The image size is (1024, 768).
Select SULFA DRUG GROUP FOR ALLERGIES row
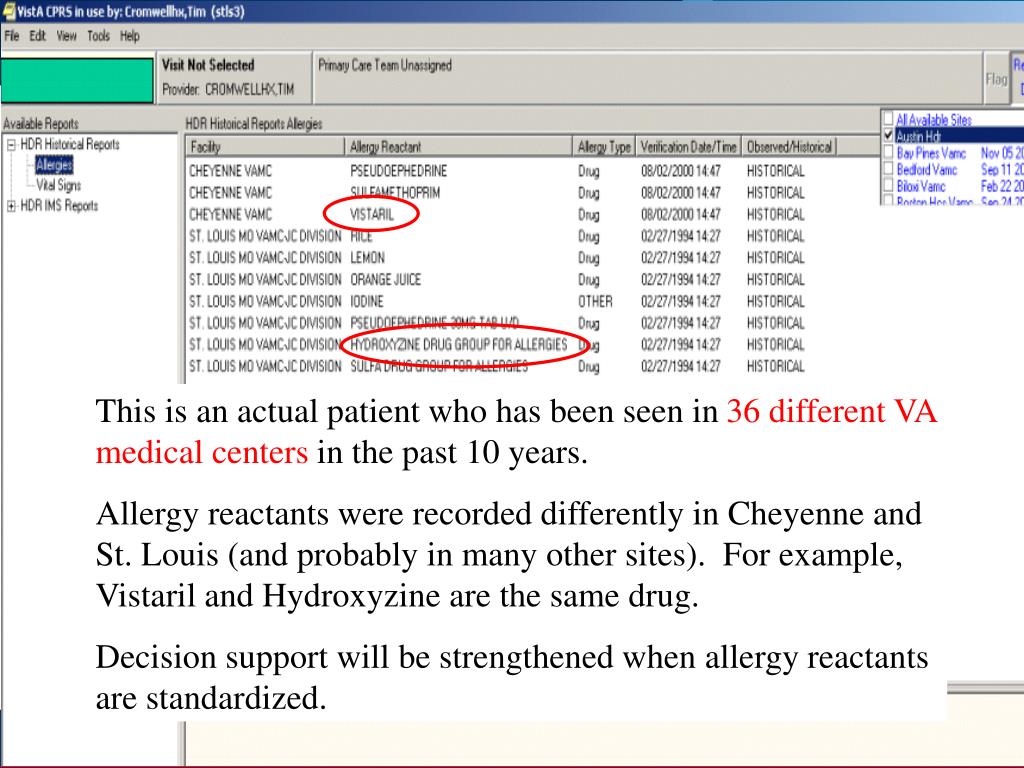click(498, 366)
